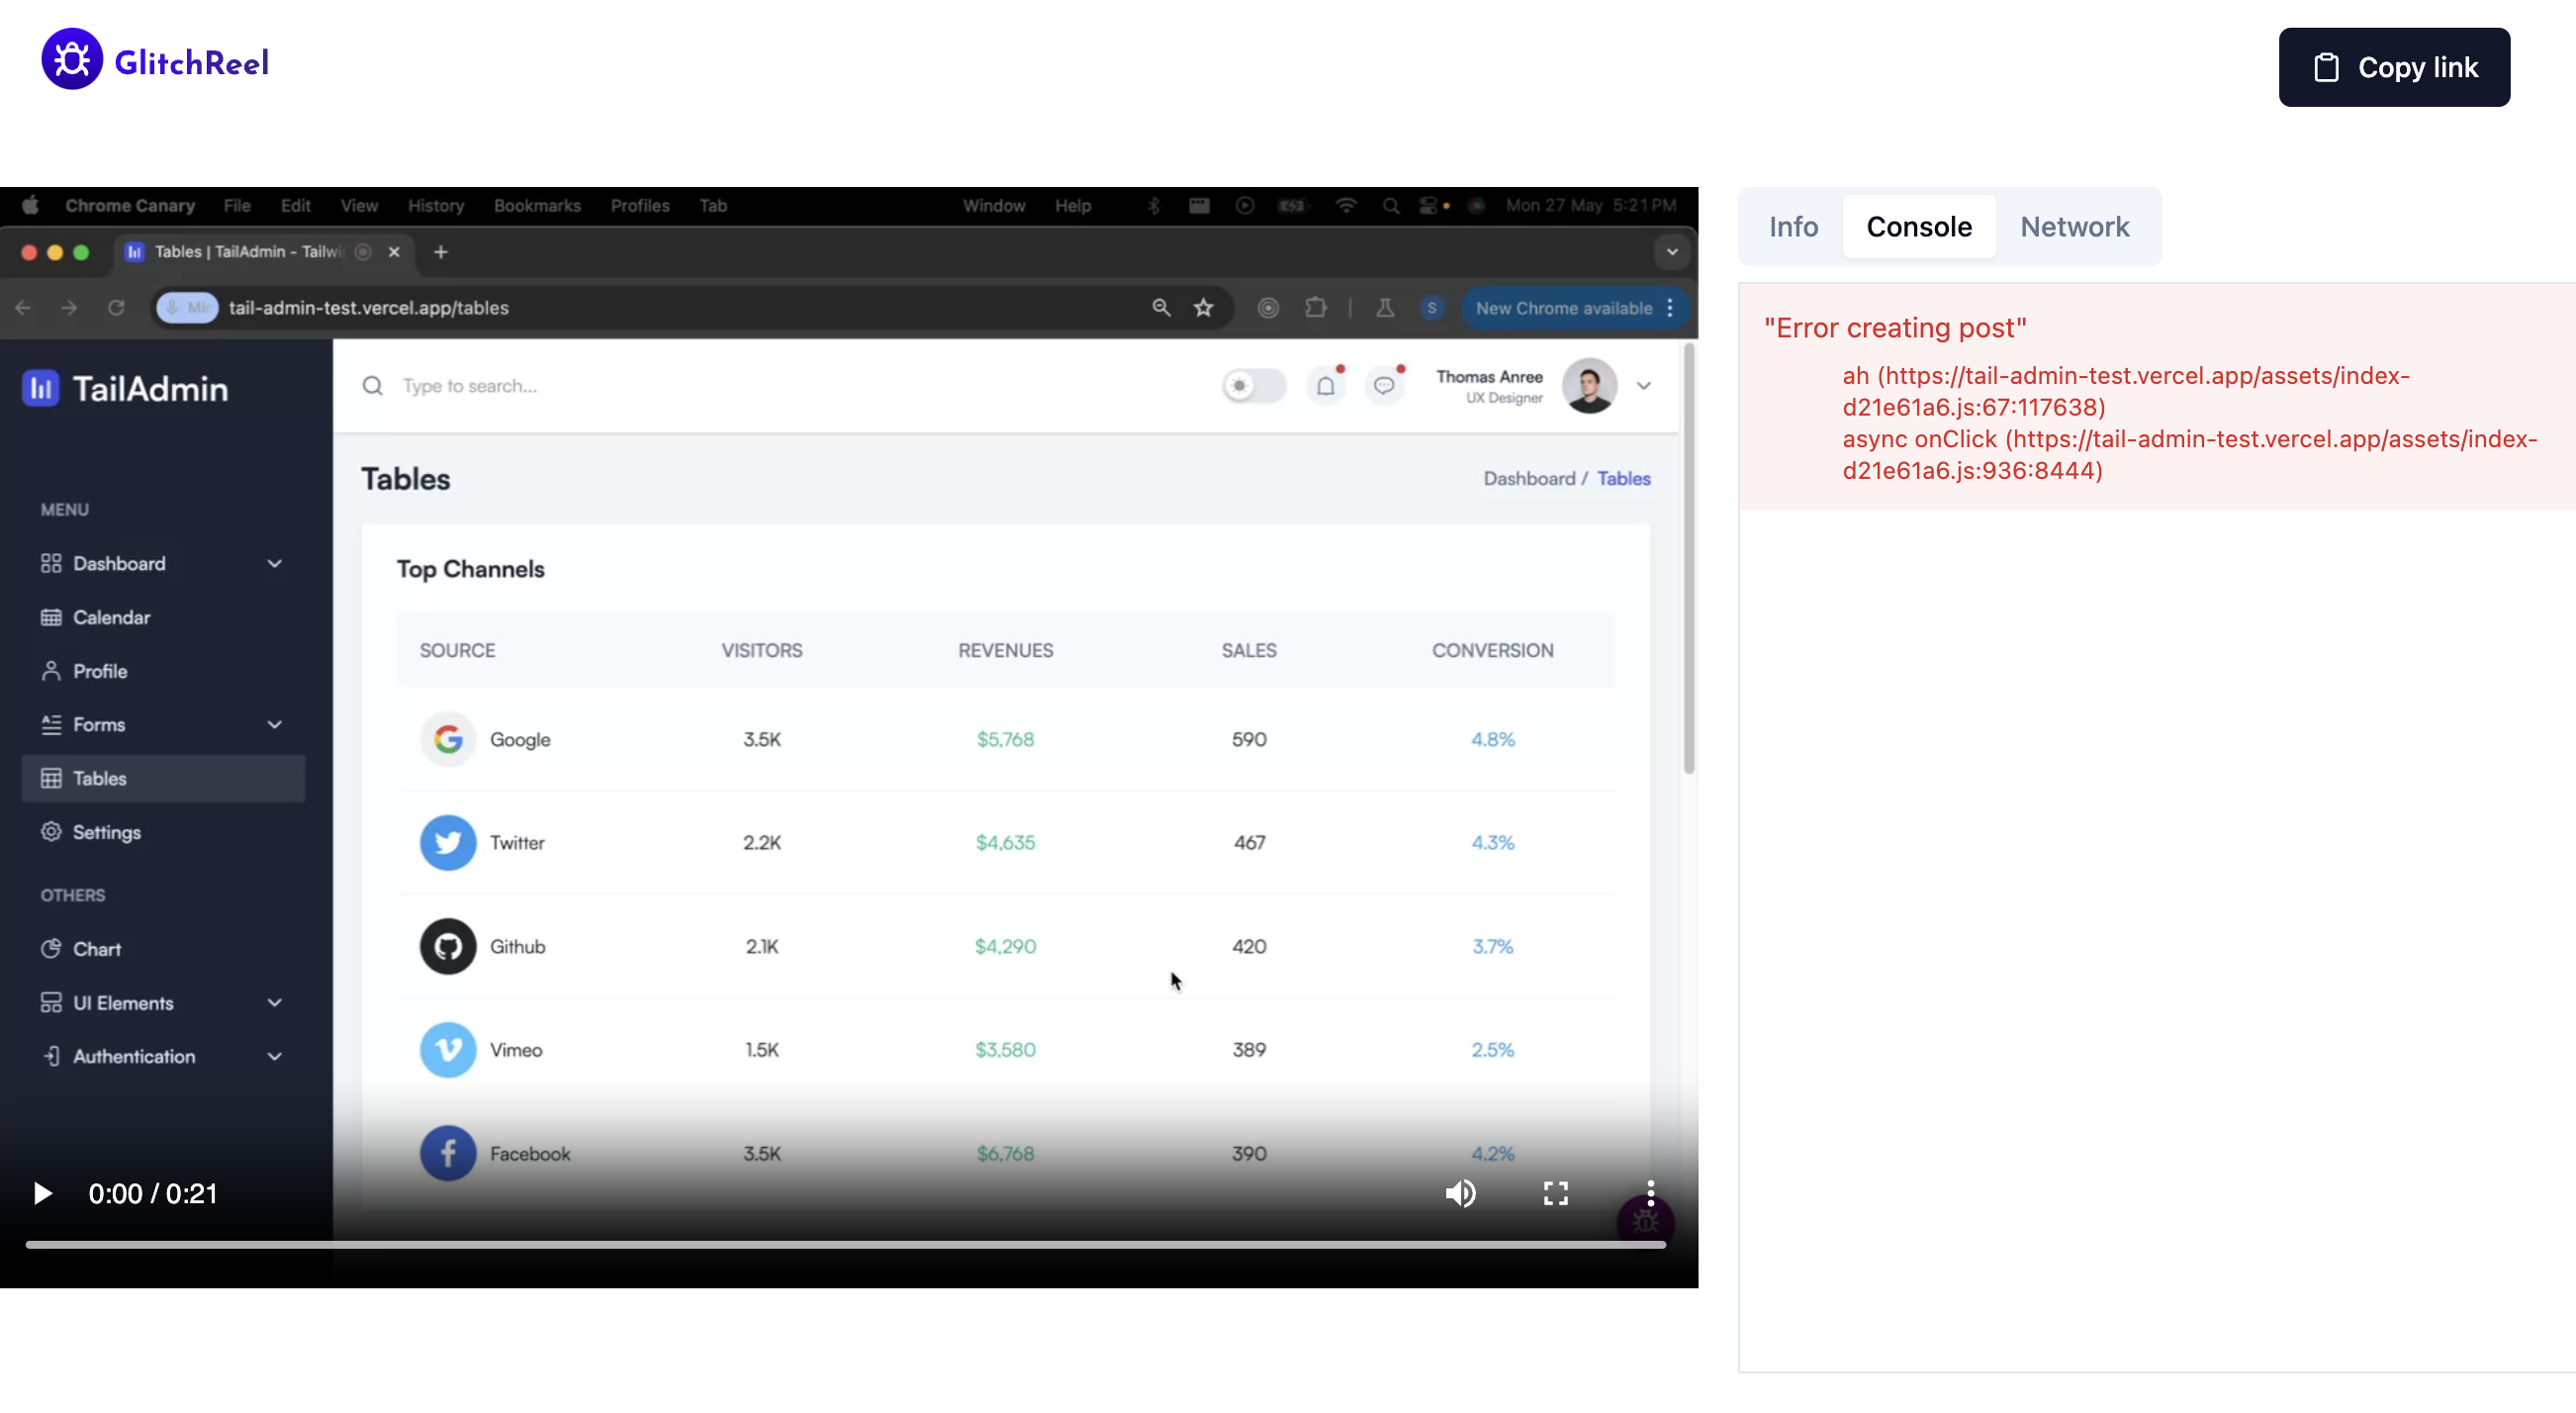Toggle the dark mode switch
Screen dimensions: 2576x1413
[x=1253, y=386]
